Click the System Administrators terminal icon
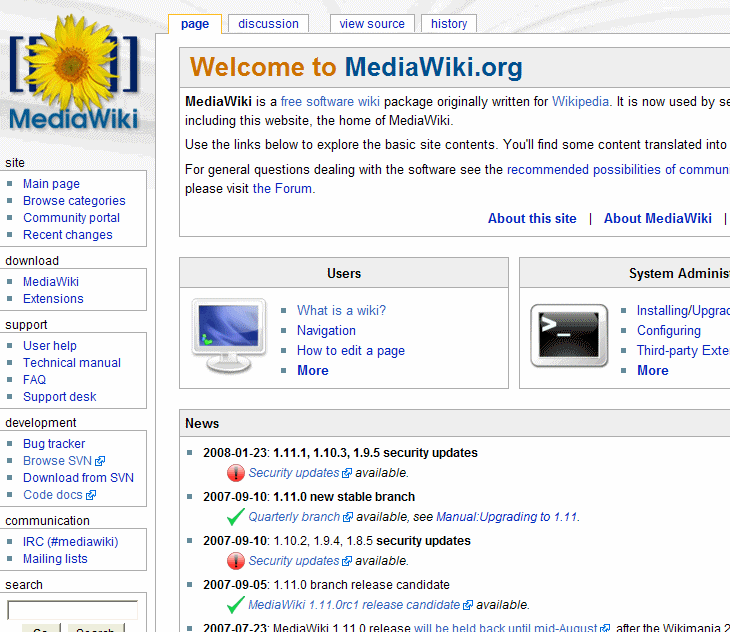 click(x=568, y=333)
